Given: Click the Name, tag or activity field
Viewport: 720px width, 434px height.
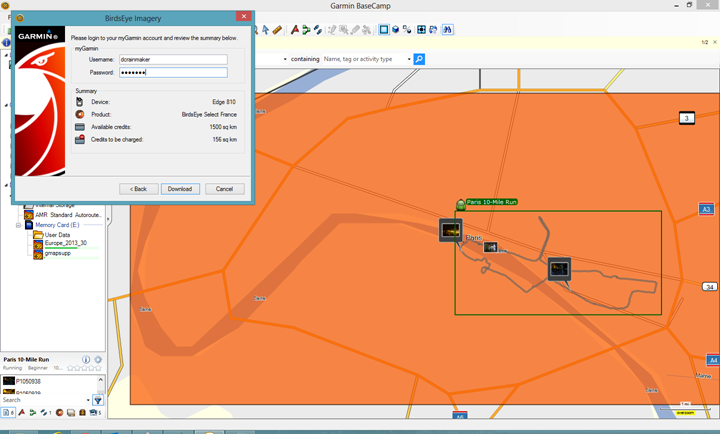Looking at the screenshot, I should pos(363,59).
